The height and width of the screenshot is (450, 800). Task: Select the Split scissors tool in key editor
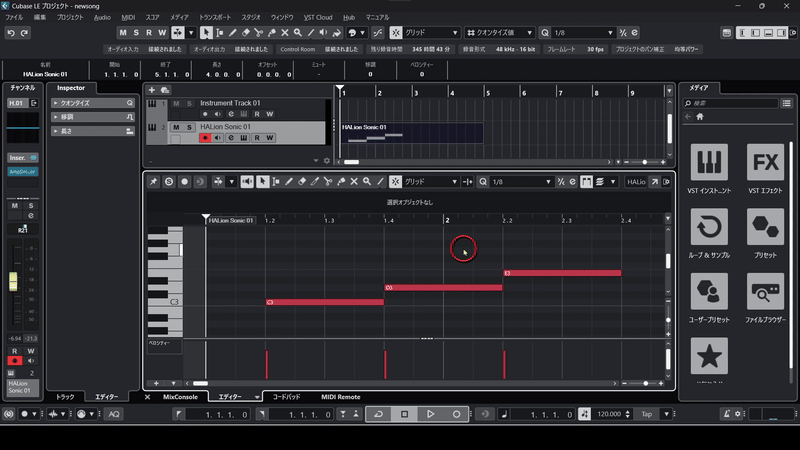pyautogui.click(x=328, y=182)
